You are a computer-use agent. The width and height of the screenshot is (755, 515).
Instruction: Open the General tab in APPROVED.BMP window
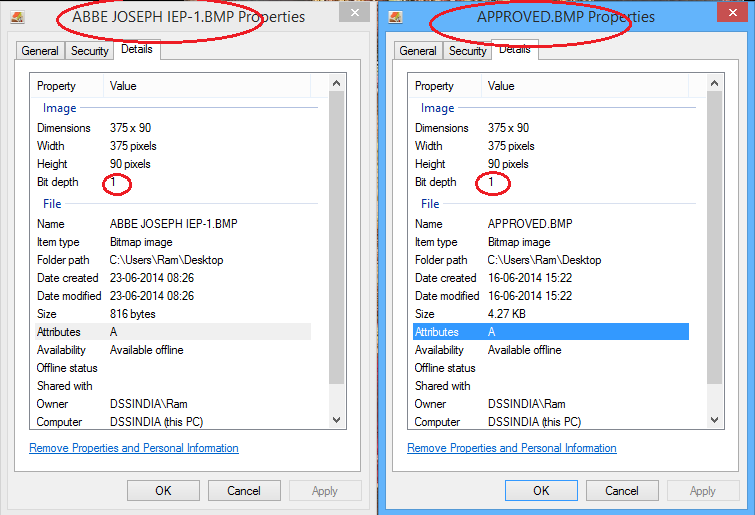[x=418, y=51]
